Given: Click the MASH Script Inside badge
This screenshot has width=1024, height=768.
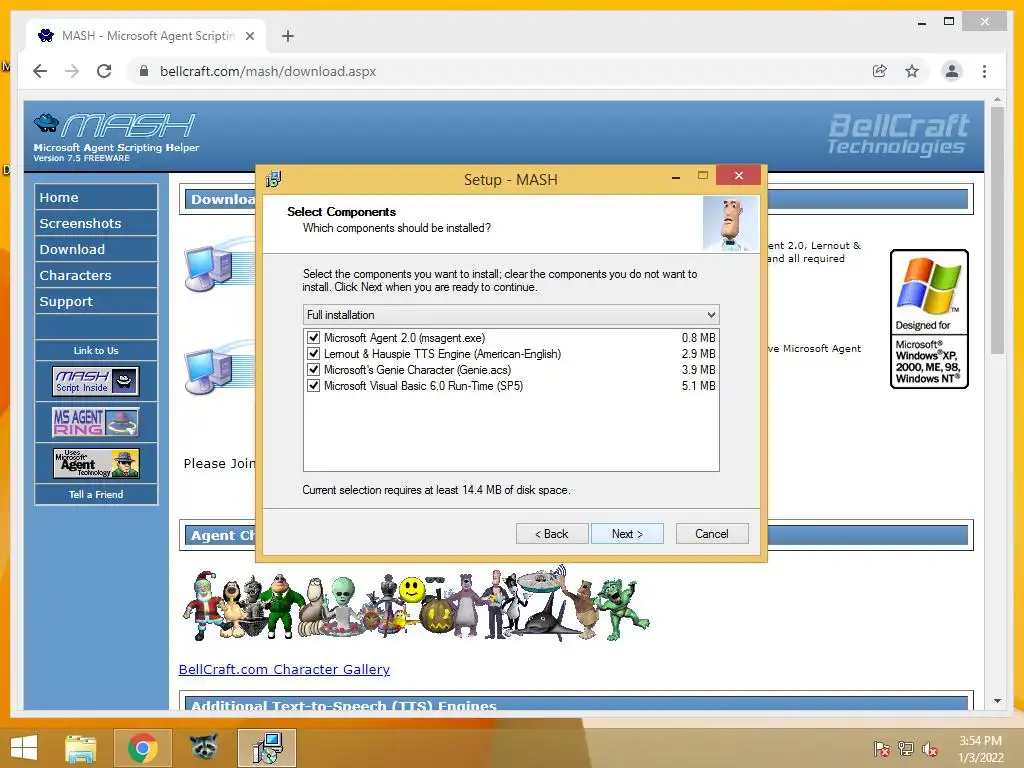Looking at the screenshot, I should coord(96,381).
